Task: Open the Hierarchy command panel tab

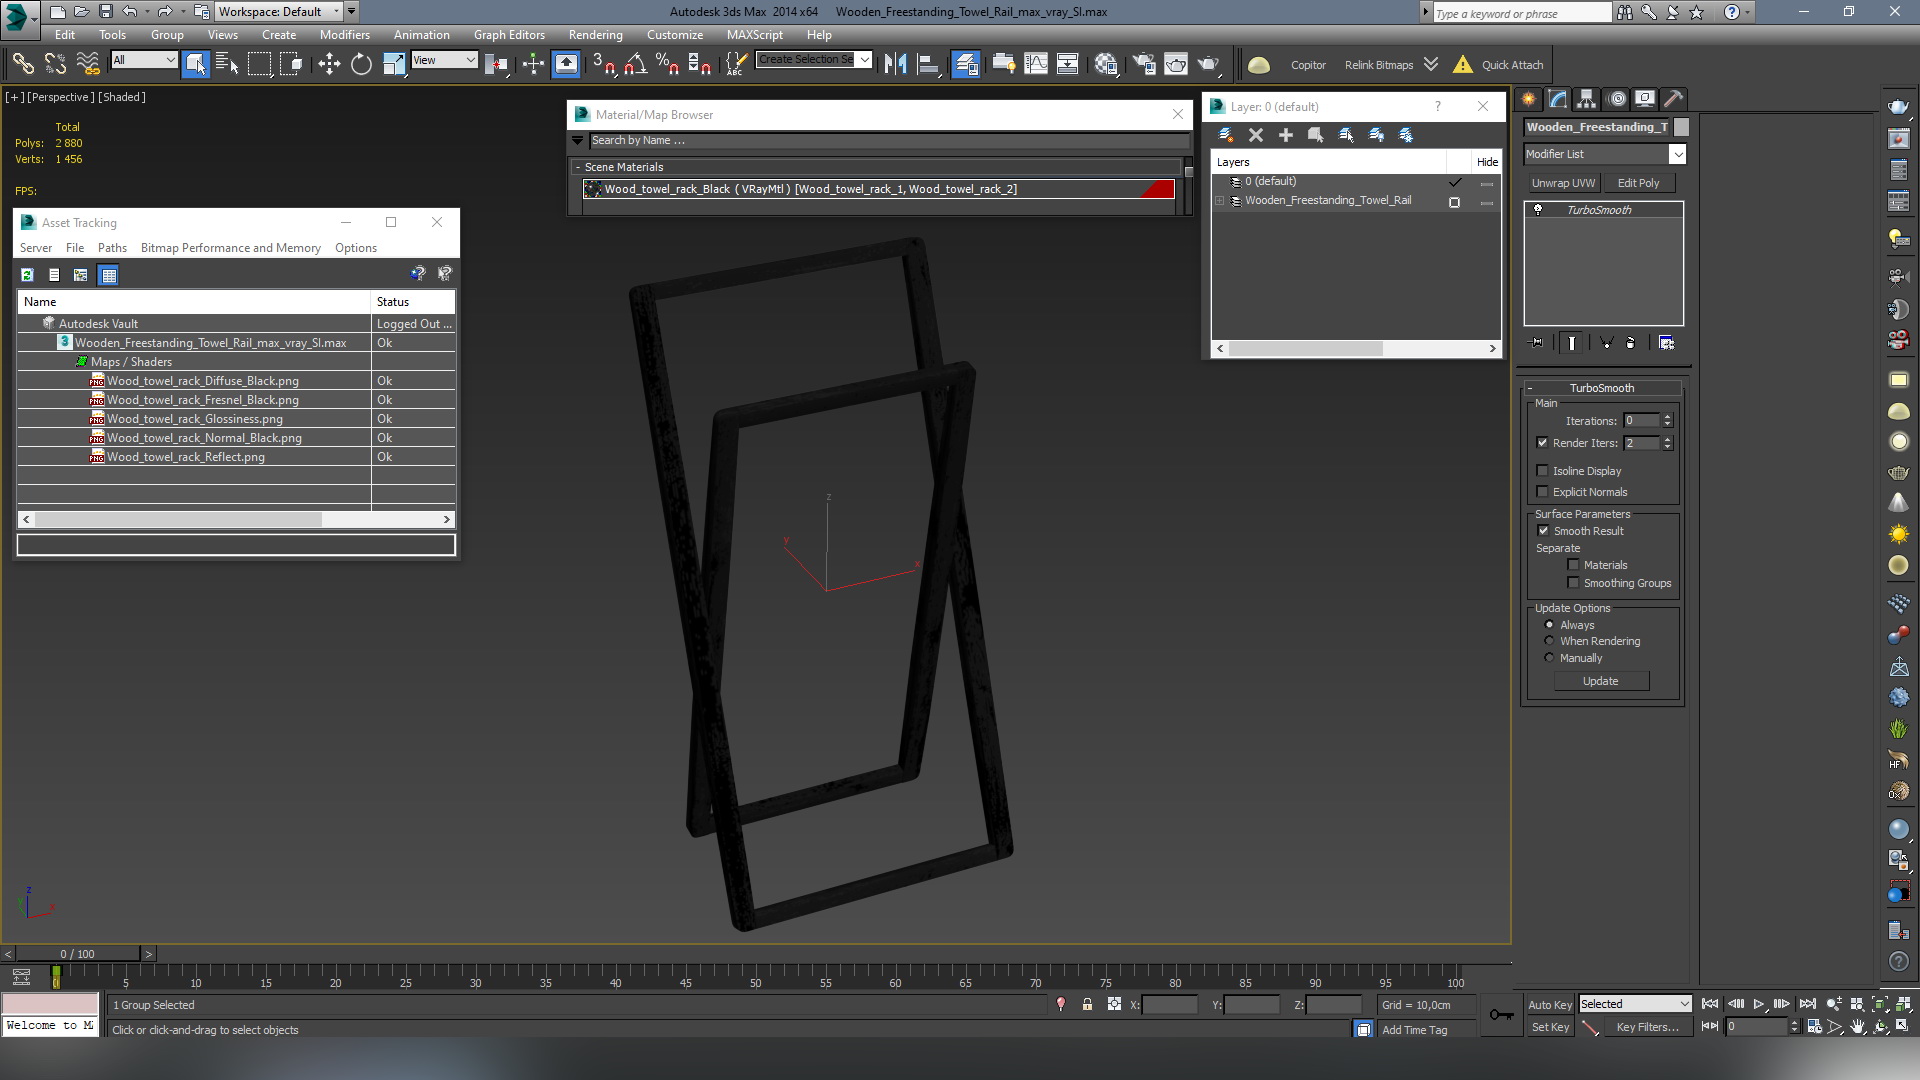Action: tap(1587, 99)
